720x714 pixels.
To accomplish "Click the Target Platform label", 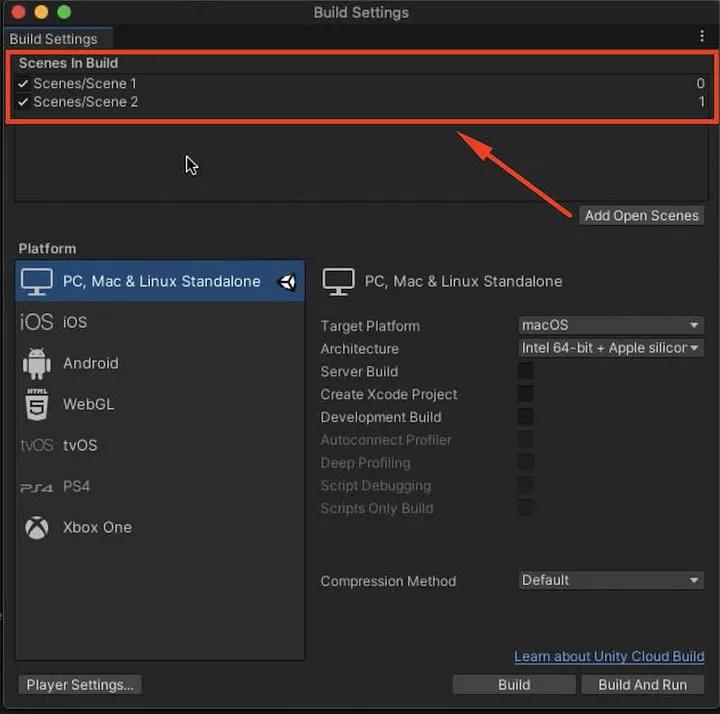I will [370, 326].
